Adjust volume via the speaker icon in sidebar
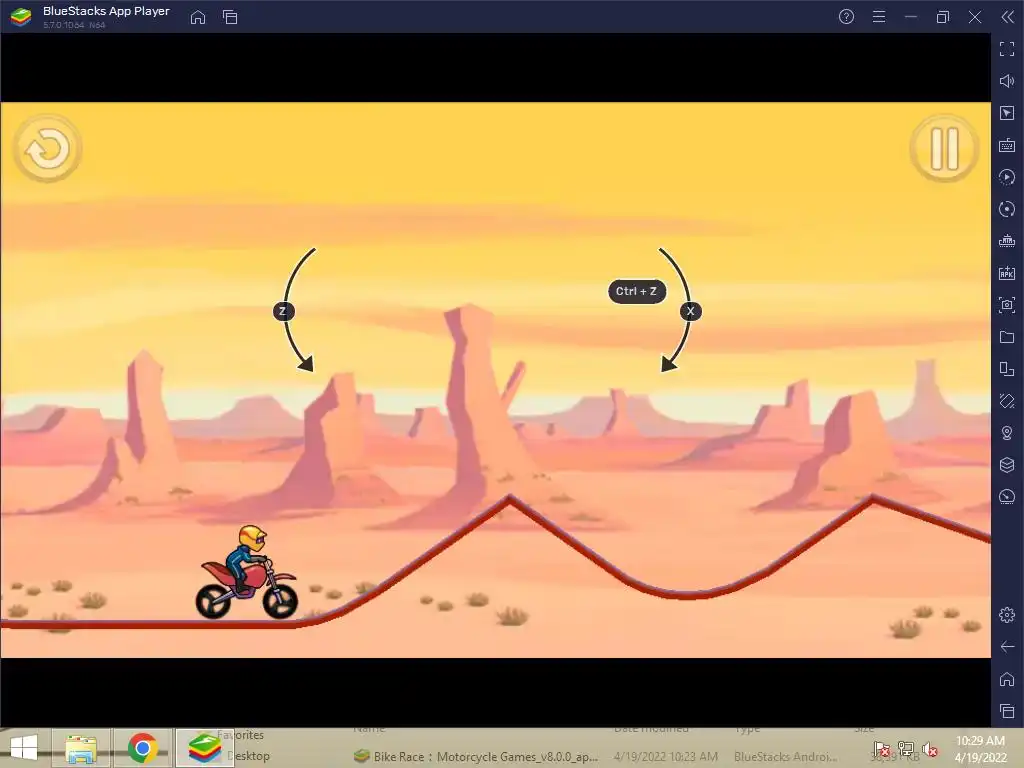Screen dimensions: 1024x768 (x=1007, y=81)
